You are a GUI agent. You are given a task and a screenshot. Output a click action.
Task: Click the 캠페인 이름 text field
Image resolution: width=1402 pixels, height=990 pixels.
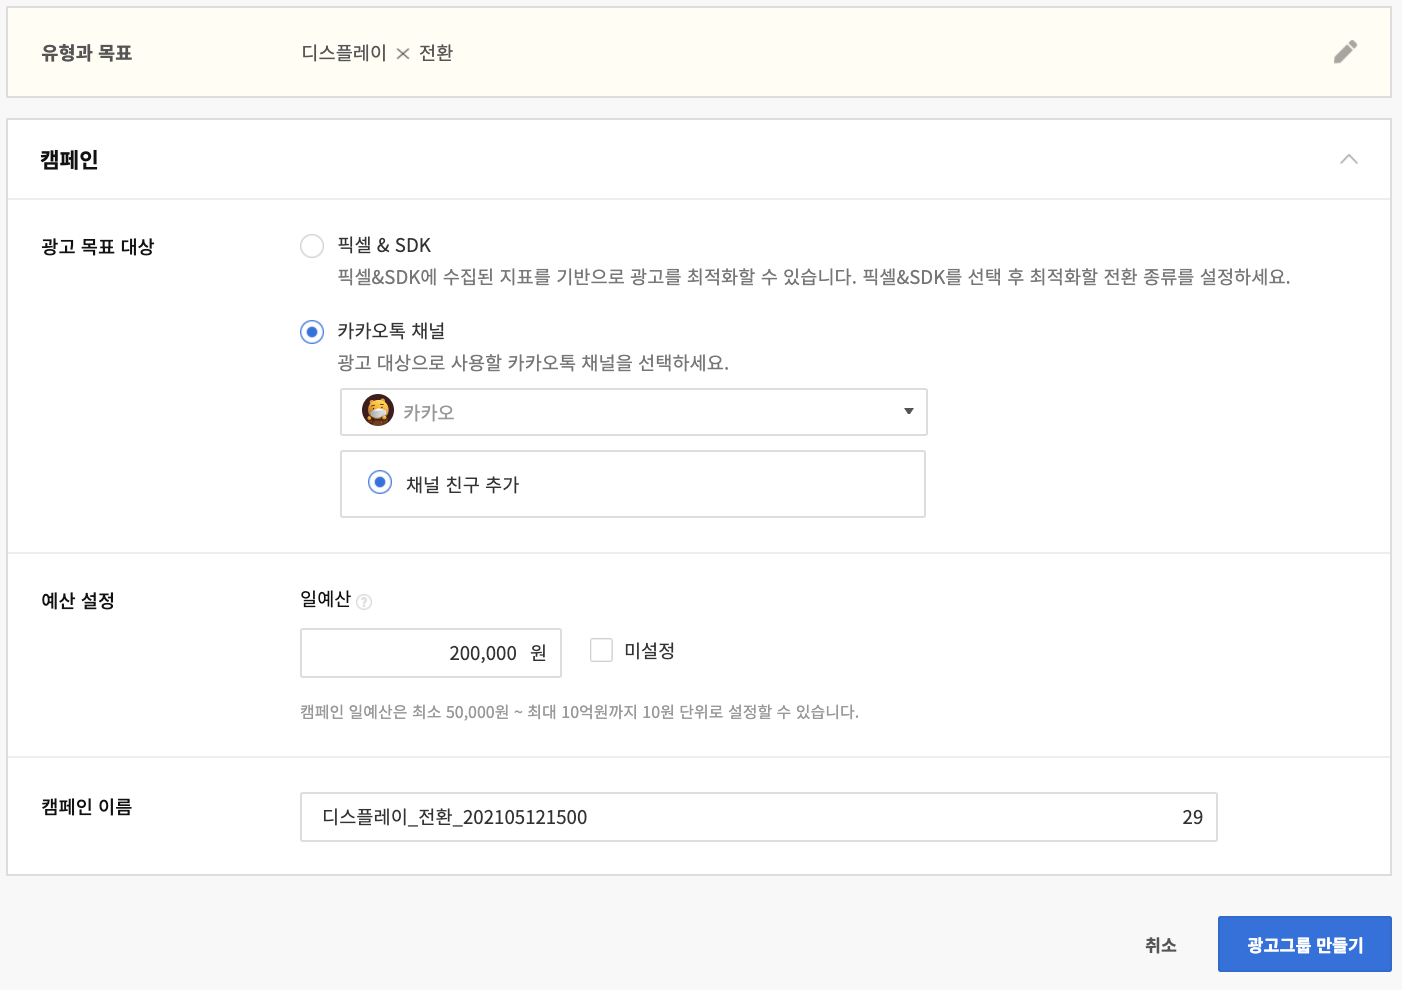pyautogui.click(x=759, y=817)
